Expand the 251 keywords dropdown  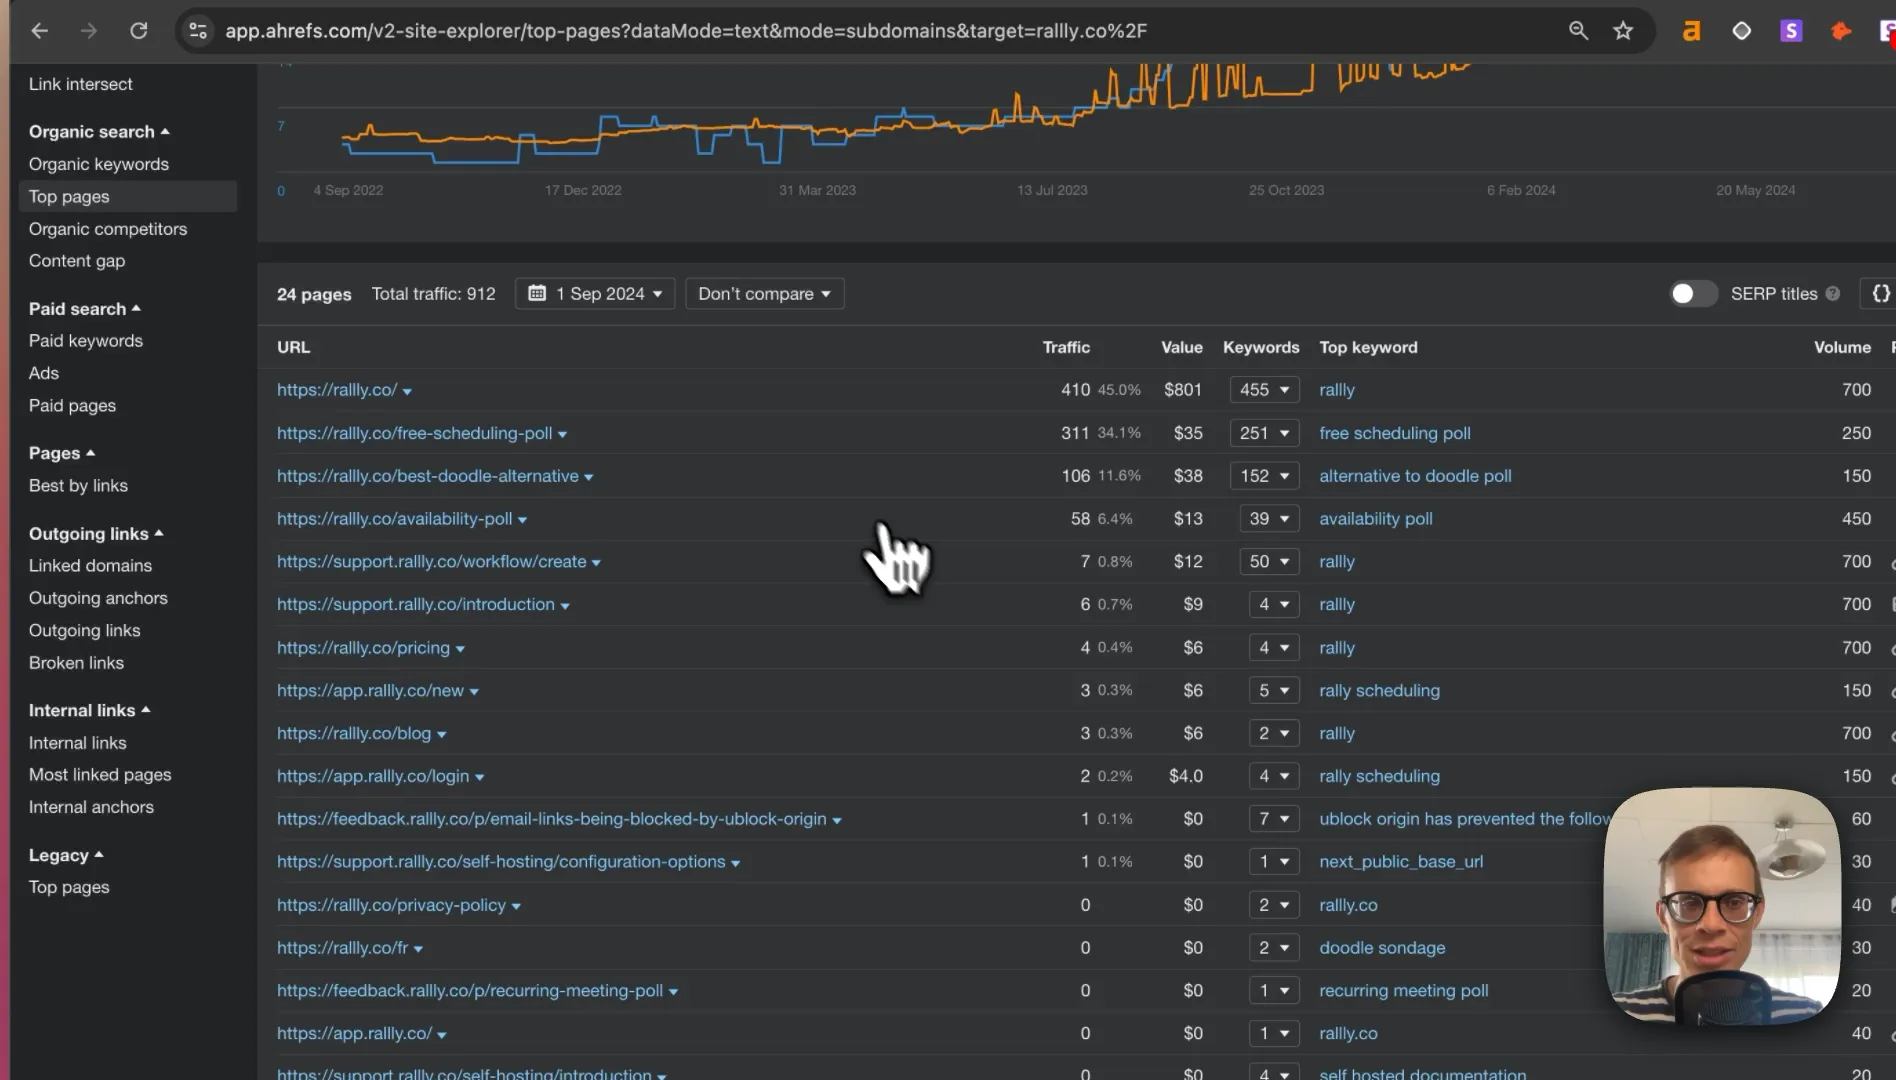point(1264,433)
